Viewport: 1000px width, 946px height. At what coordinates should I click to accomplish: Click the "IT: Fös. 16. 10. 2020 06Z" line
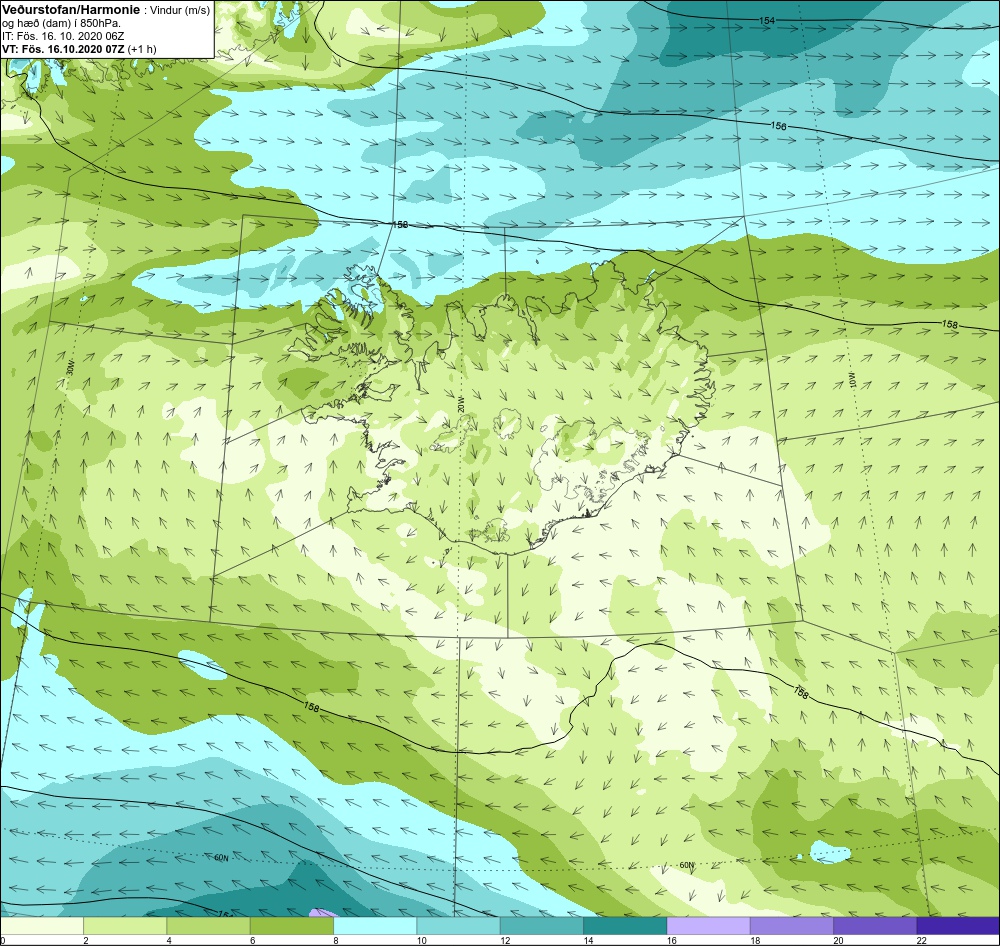63,36
